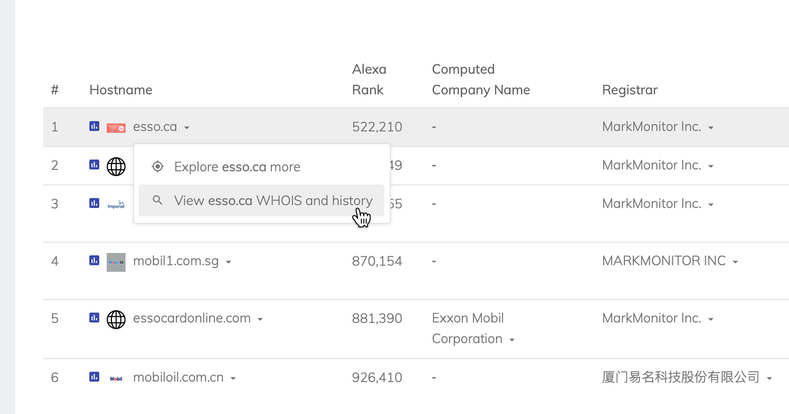Click the gray mobil1.com.sg site thumbnail
This screenshot has height=414, width=789.
point(116,262)
